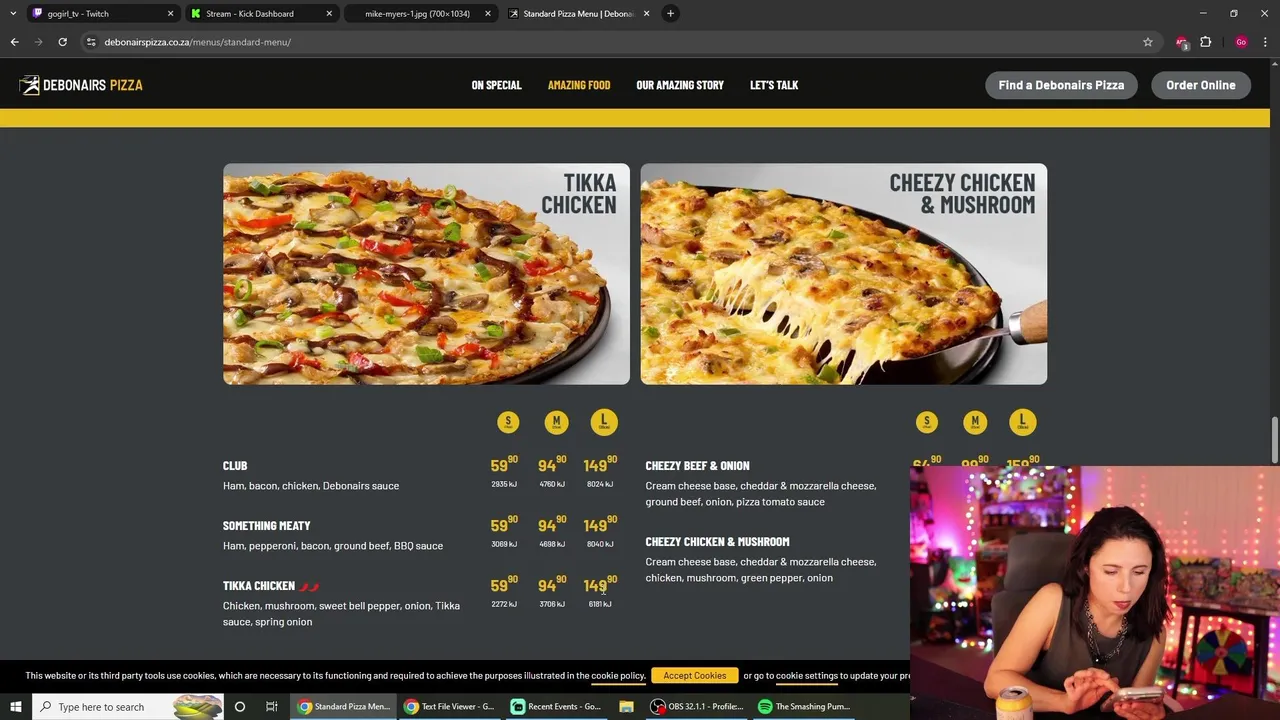Reload the current page
The height and width of the screenshot is (720, 1280).
pyautogui.click(x=62, y=42)
